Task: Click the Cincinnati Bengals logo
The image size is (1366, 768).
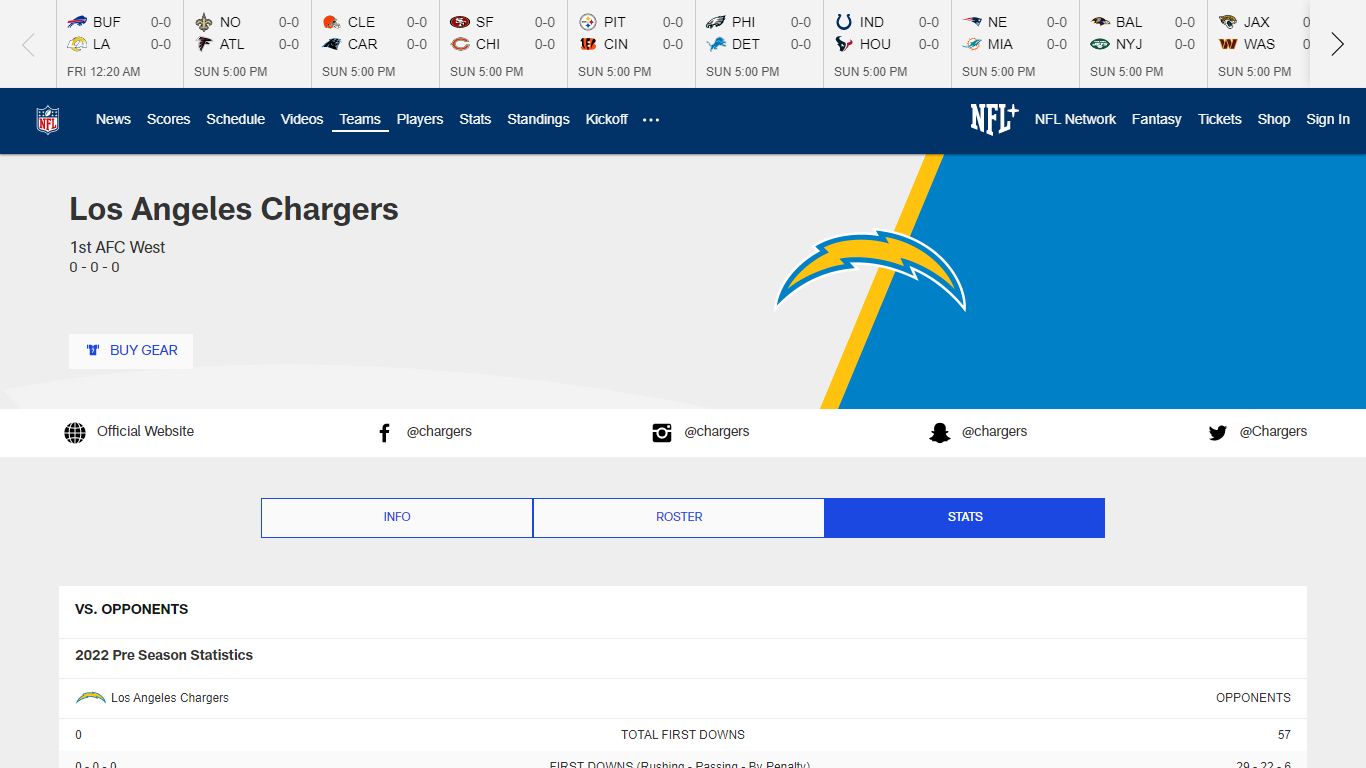Action: [588, 44]
